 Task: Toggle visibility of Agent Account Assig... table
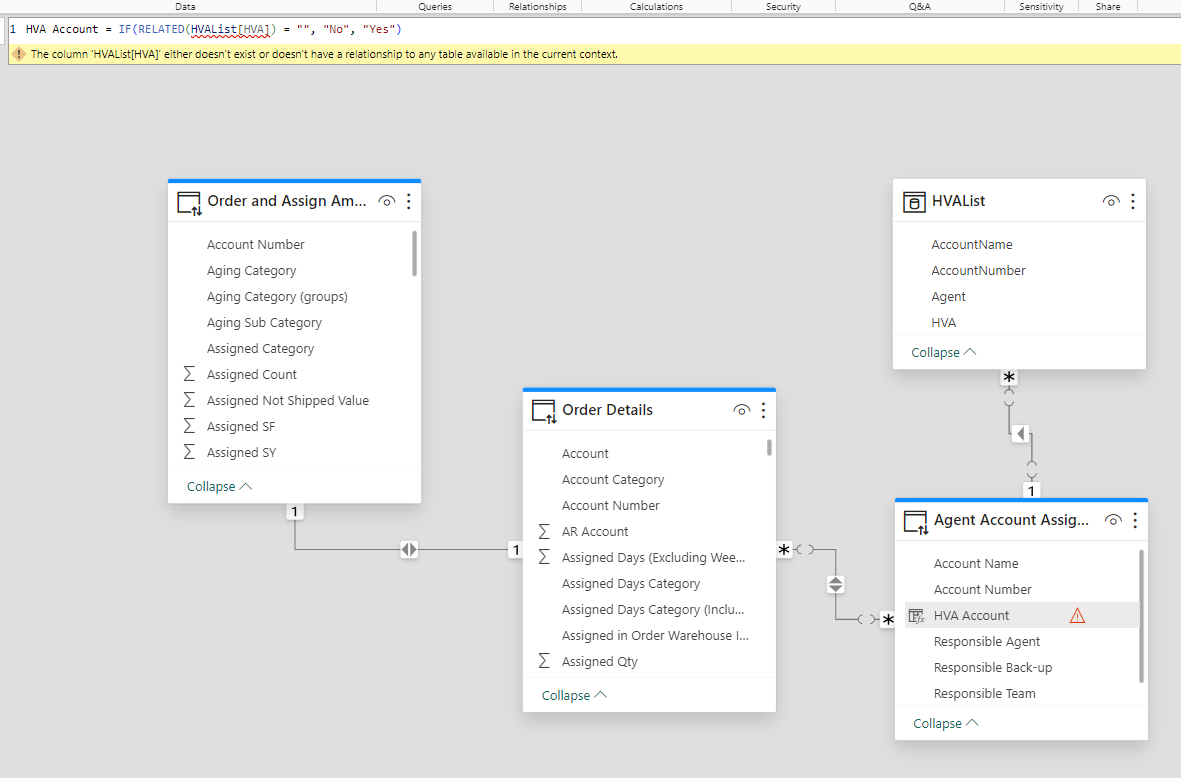point(1113,520)
